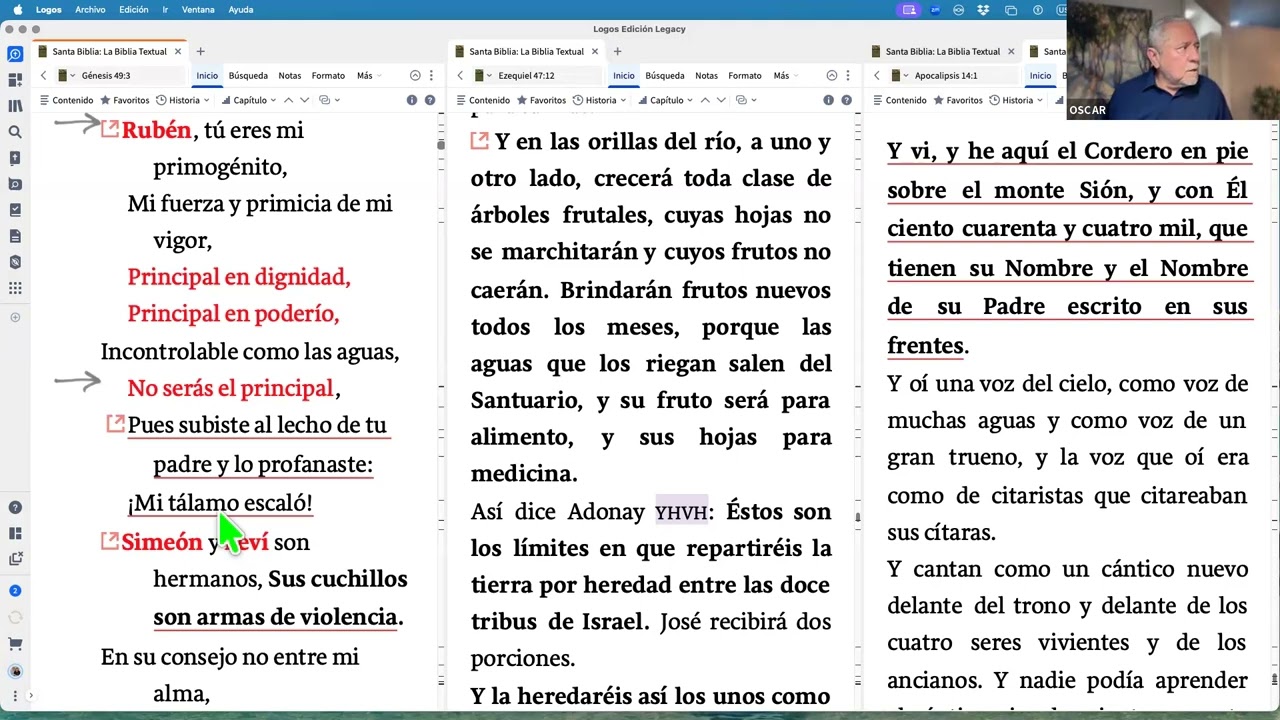1280x720 pixels.
Task: Switch to Búsqueda tab in Génesis panel
Action: pyautogui.click(x=248, y=75)
